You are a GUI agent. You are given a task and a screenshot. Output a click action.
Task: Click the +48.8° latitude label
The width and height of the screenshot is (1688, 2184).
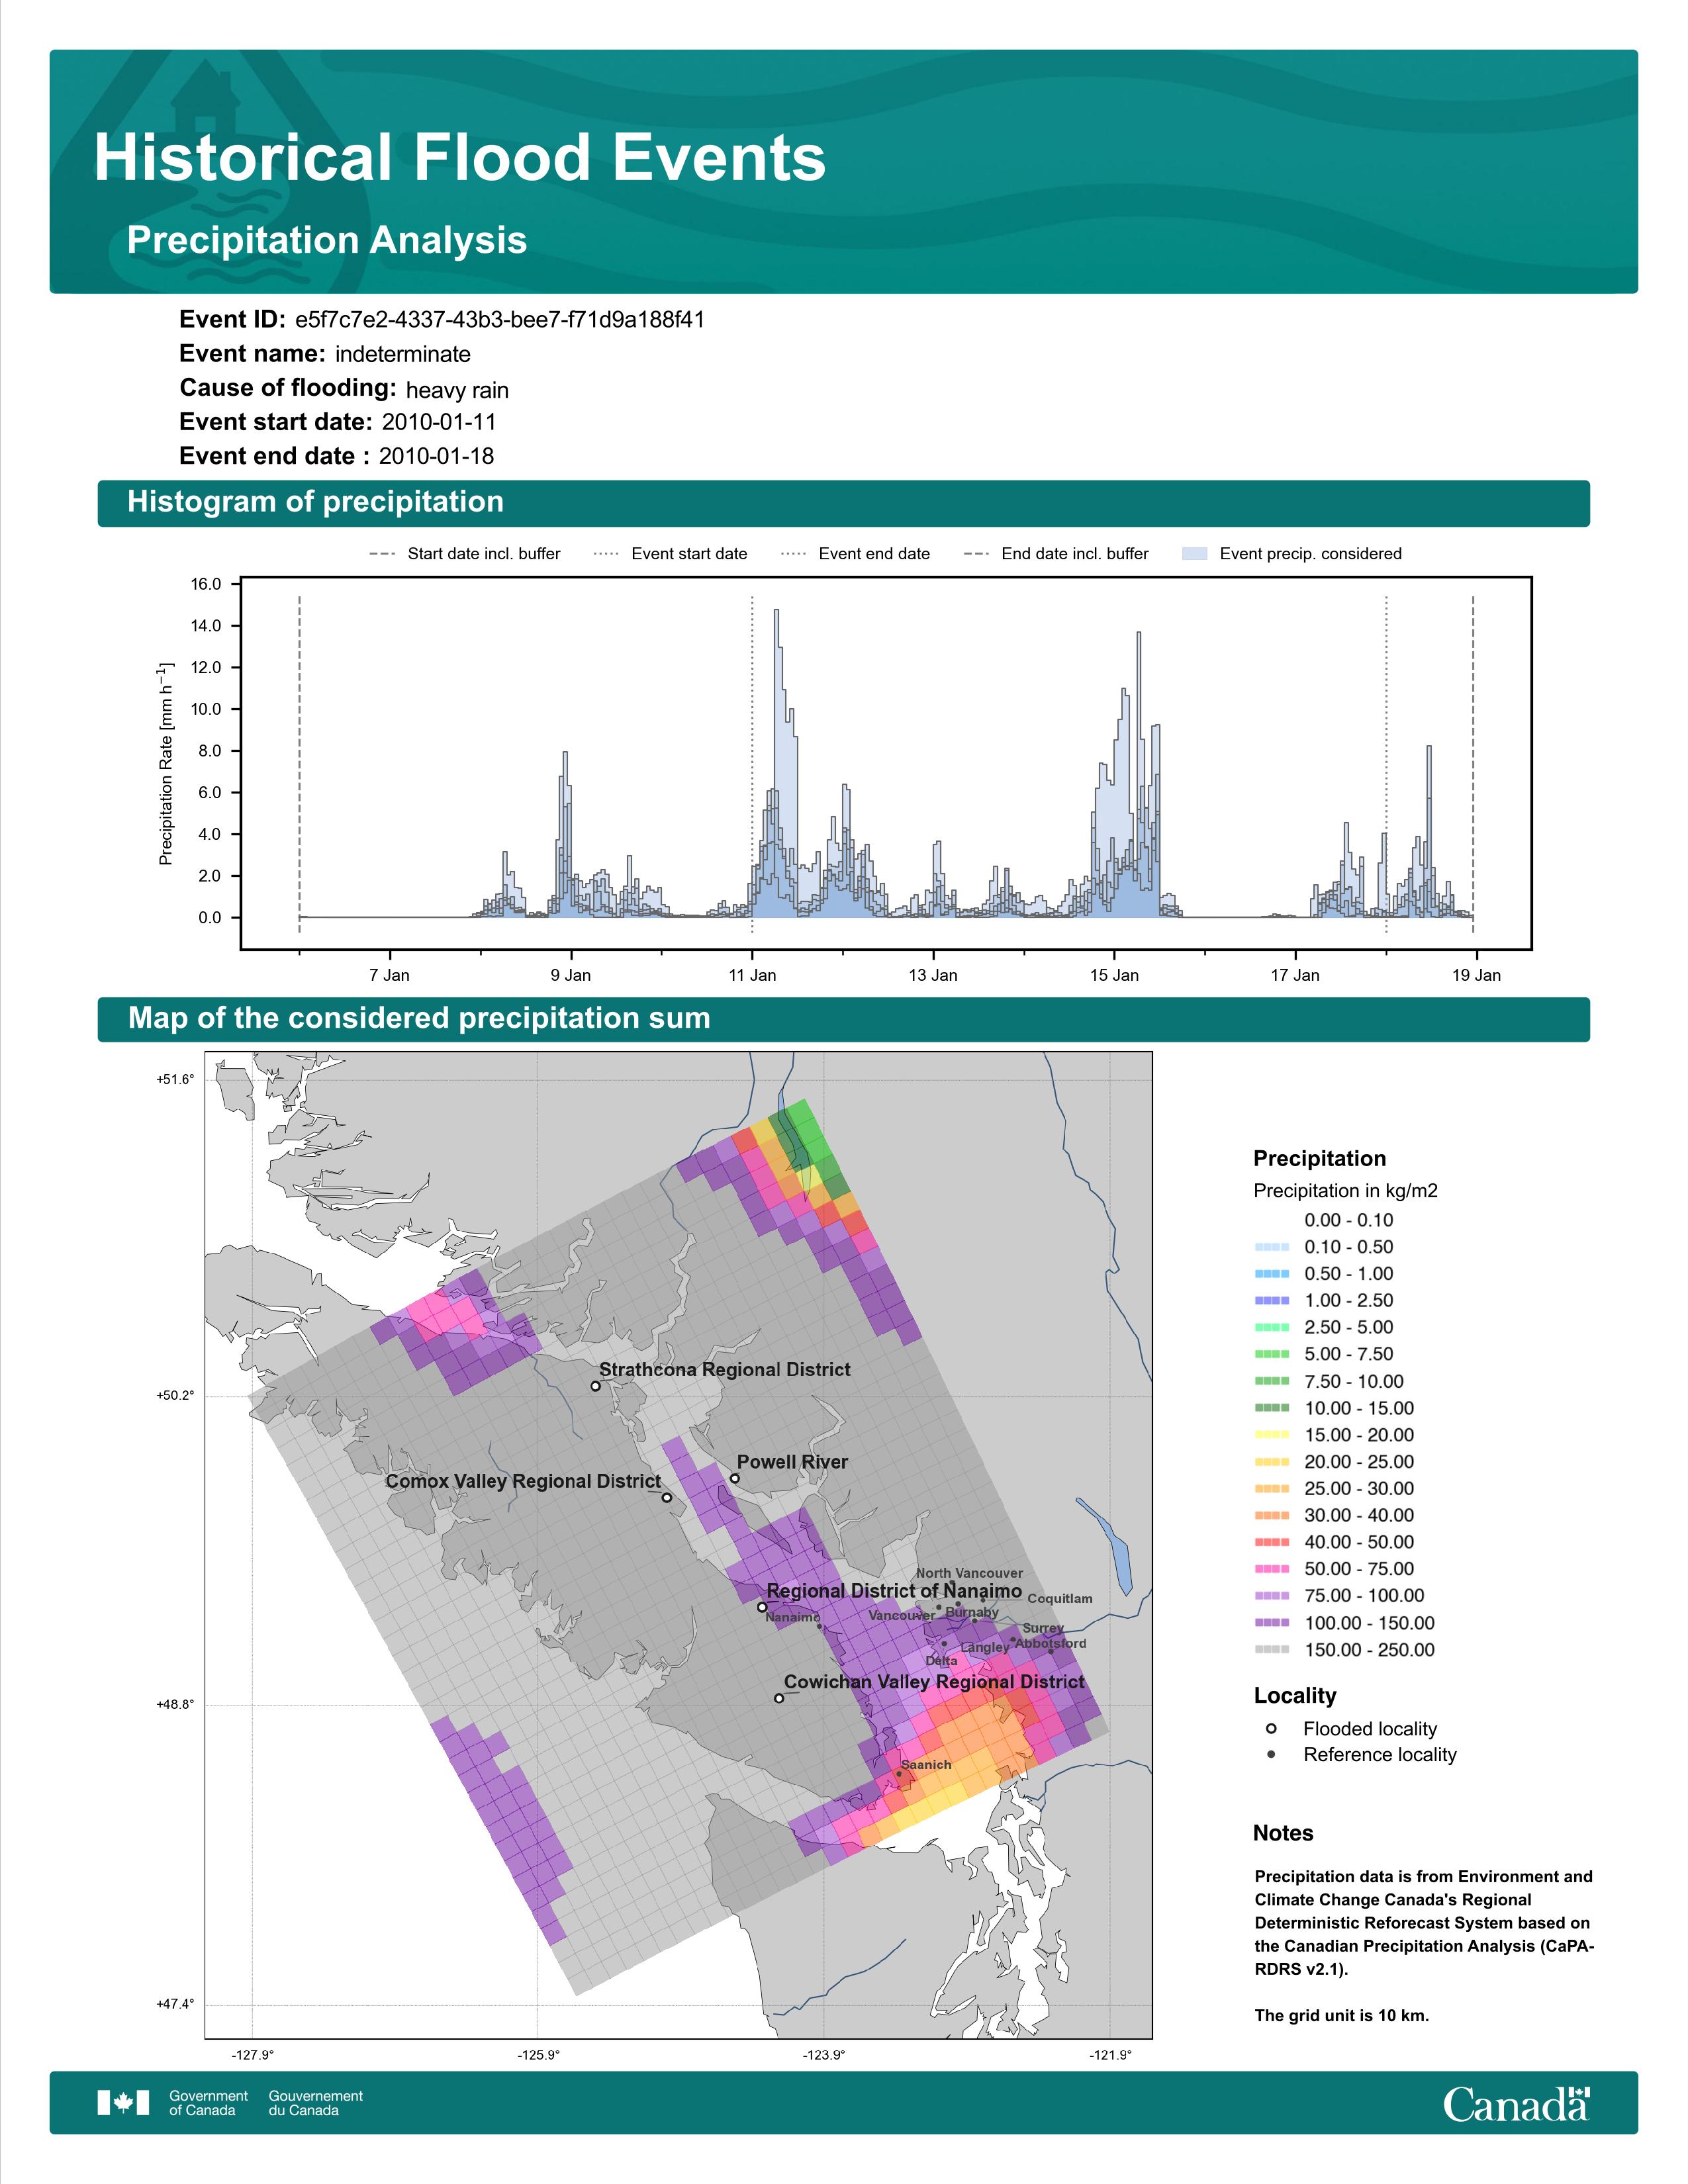point(175,1704)
